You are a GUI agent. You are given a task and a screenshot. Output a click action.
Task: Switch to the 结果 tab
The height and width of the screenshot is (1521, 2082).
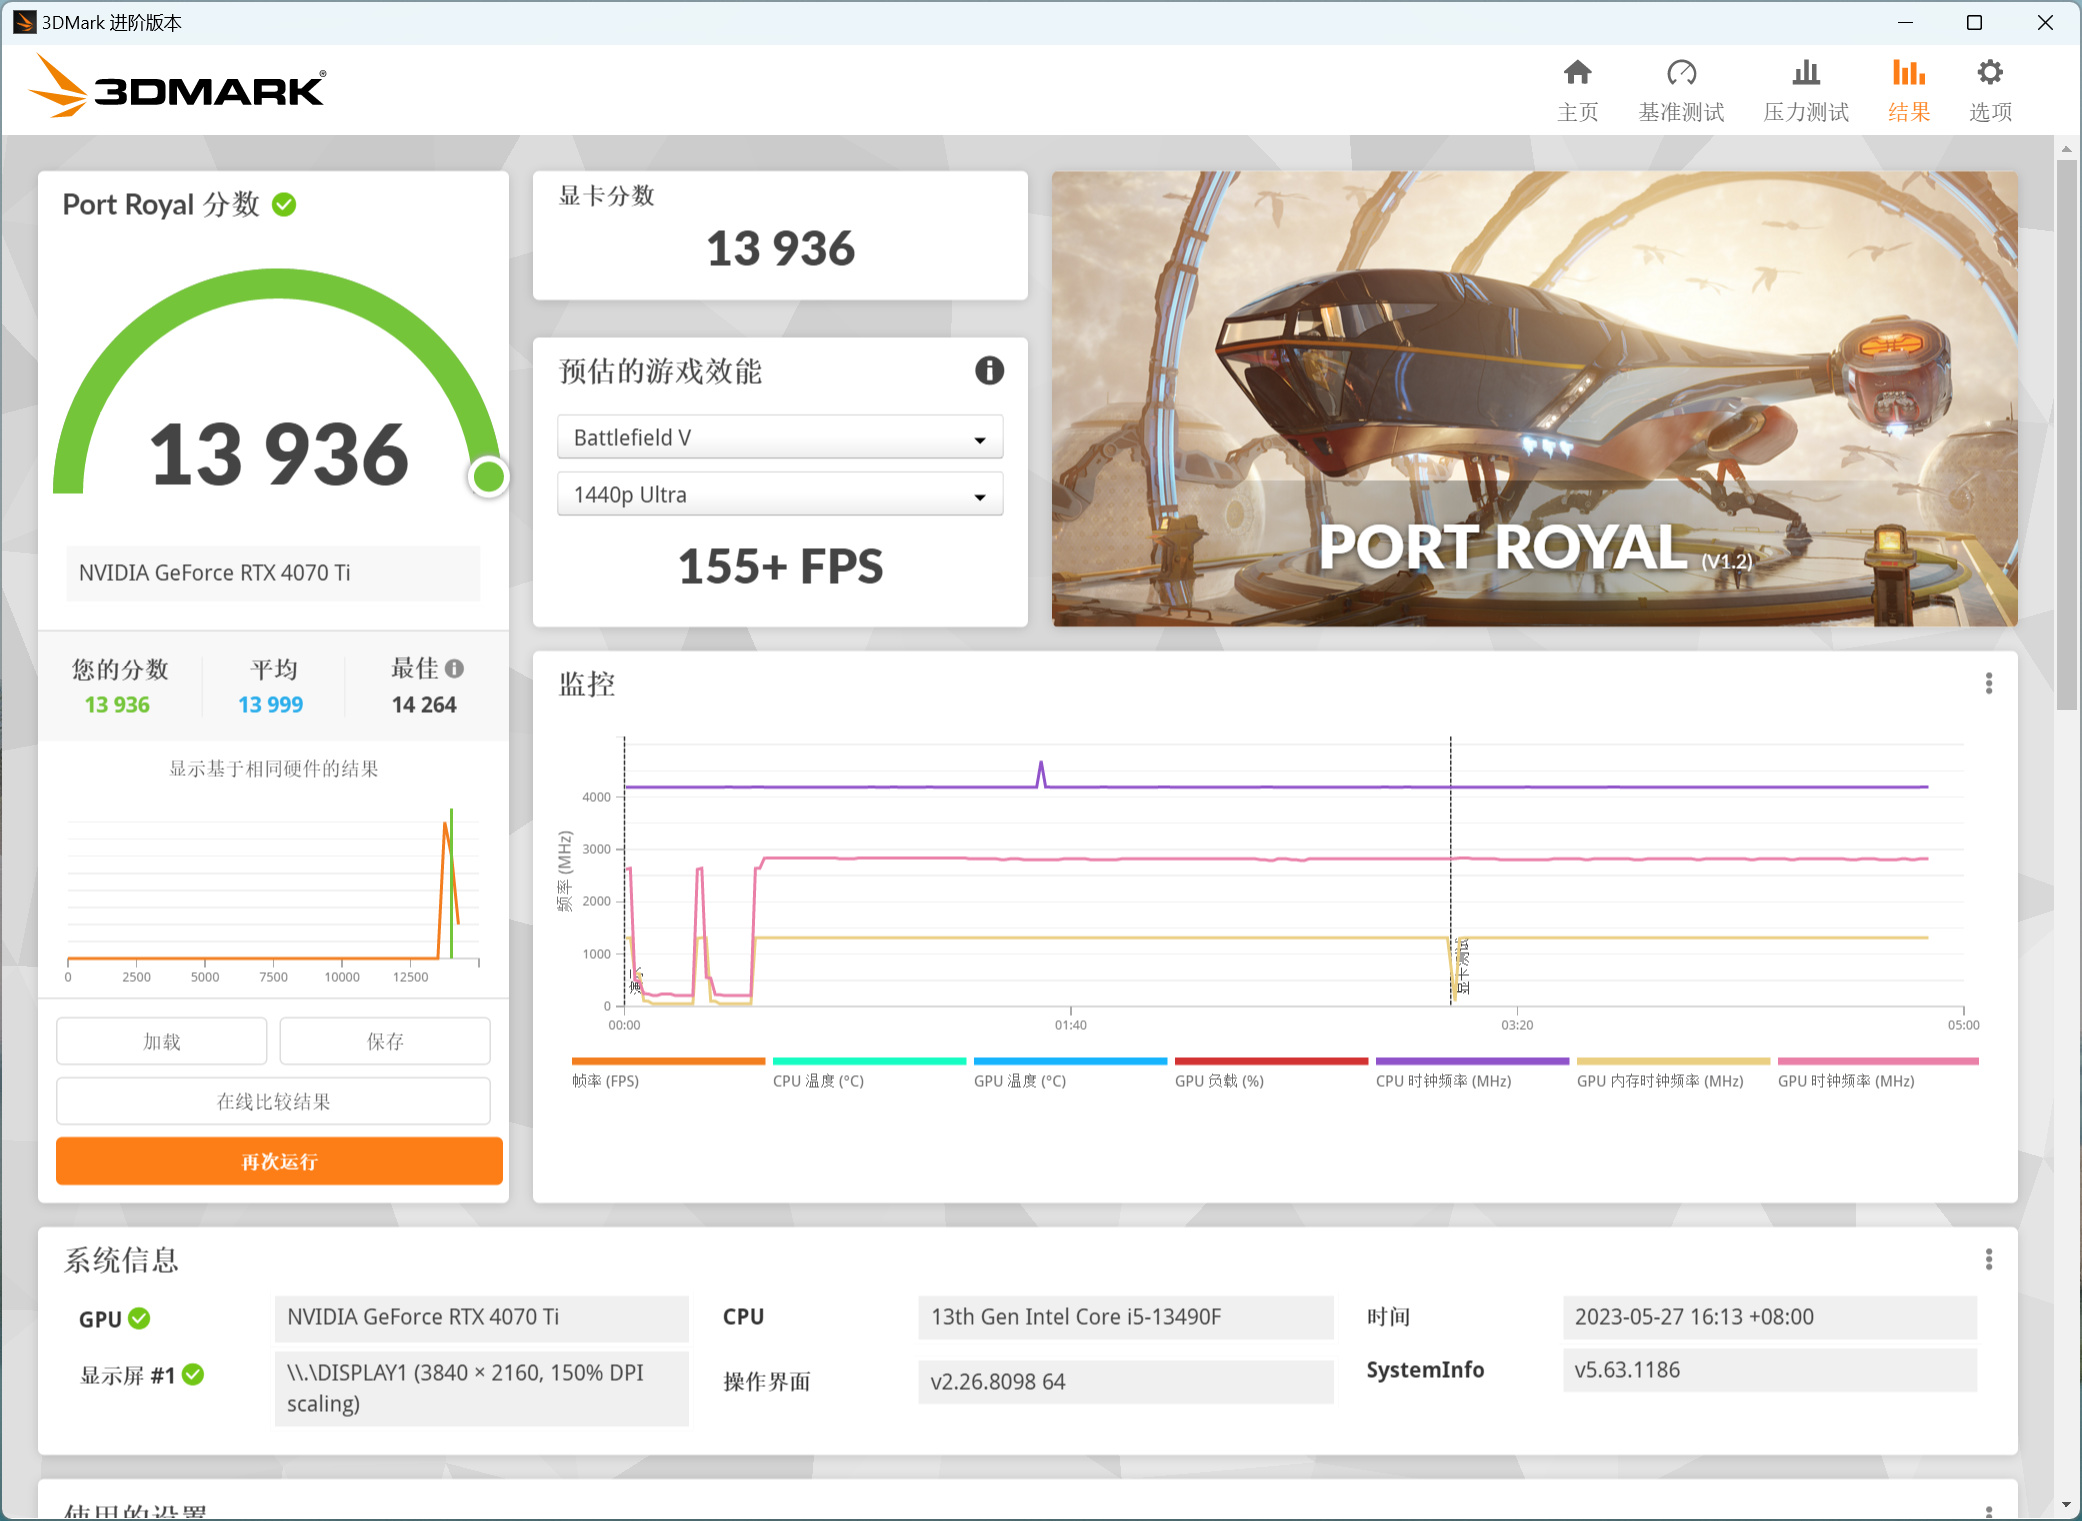point(1907,88)
